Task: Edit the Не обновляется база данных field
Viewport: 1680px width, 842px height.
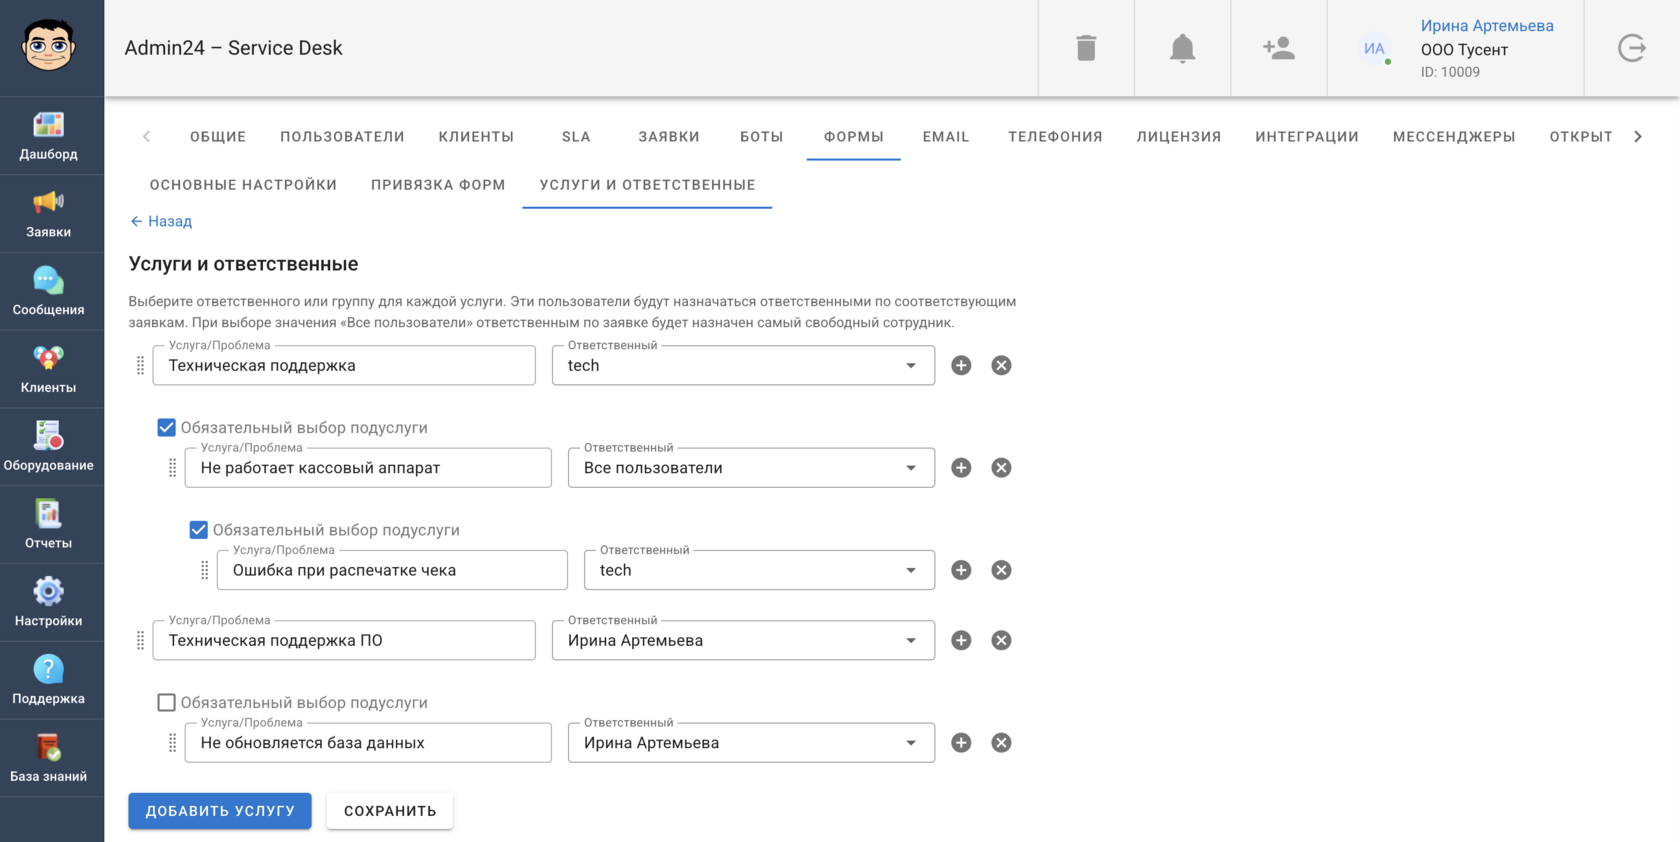Action: [368, 743]
